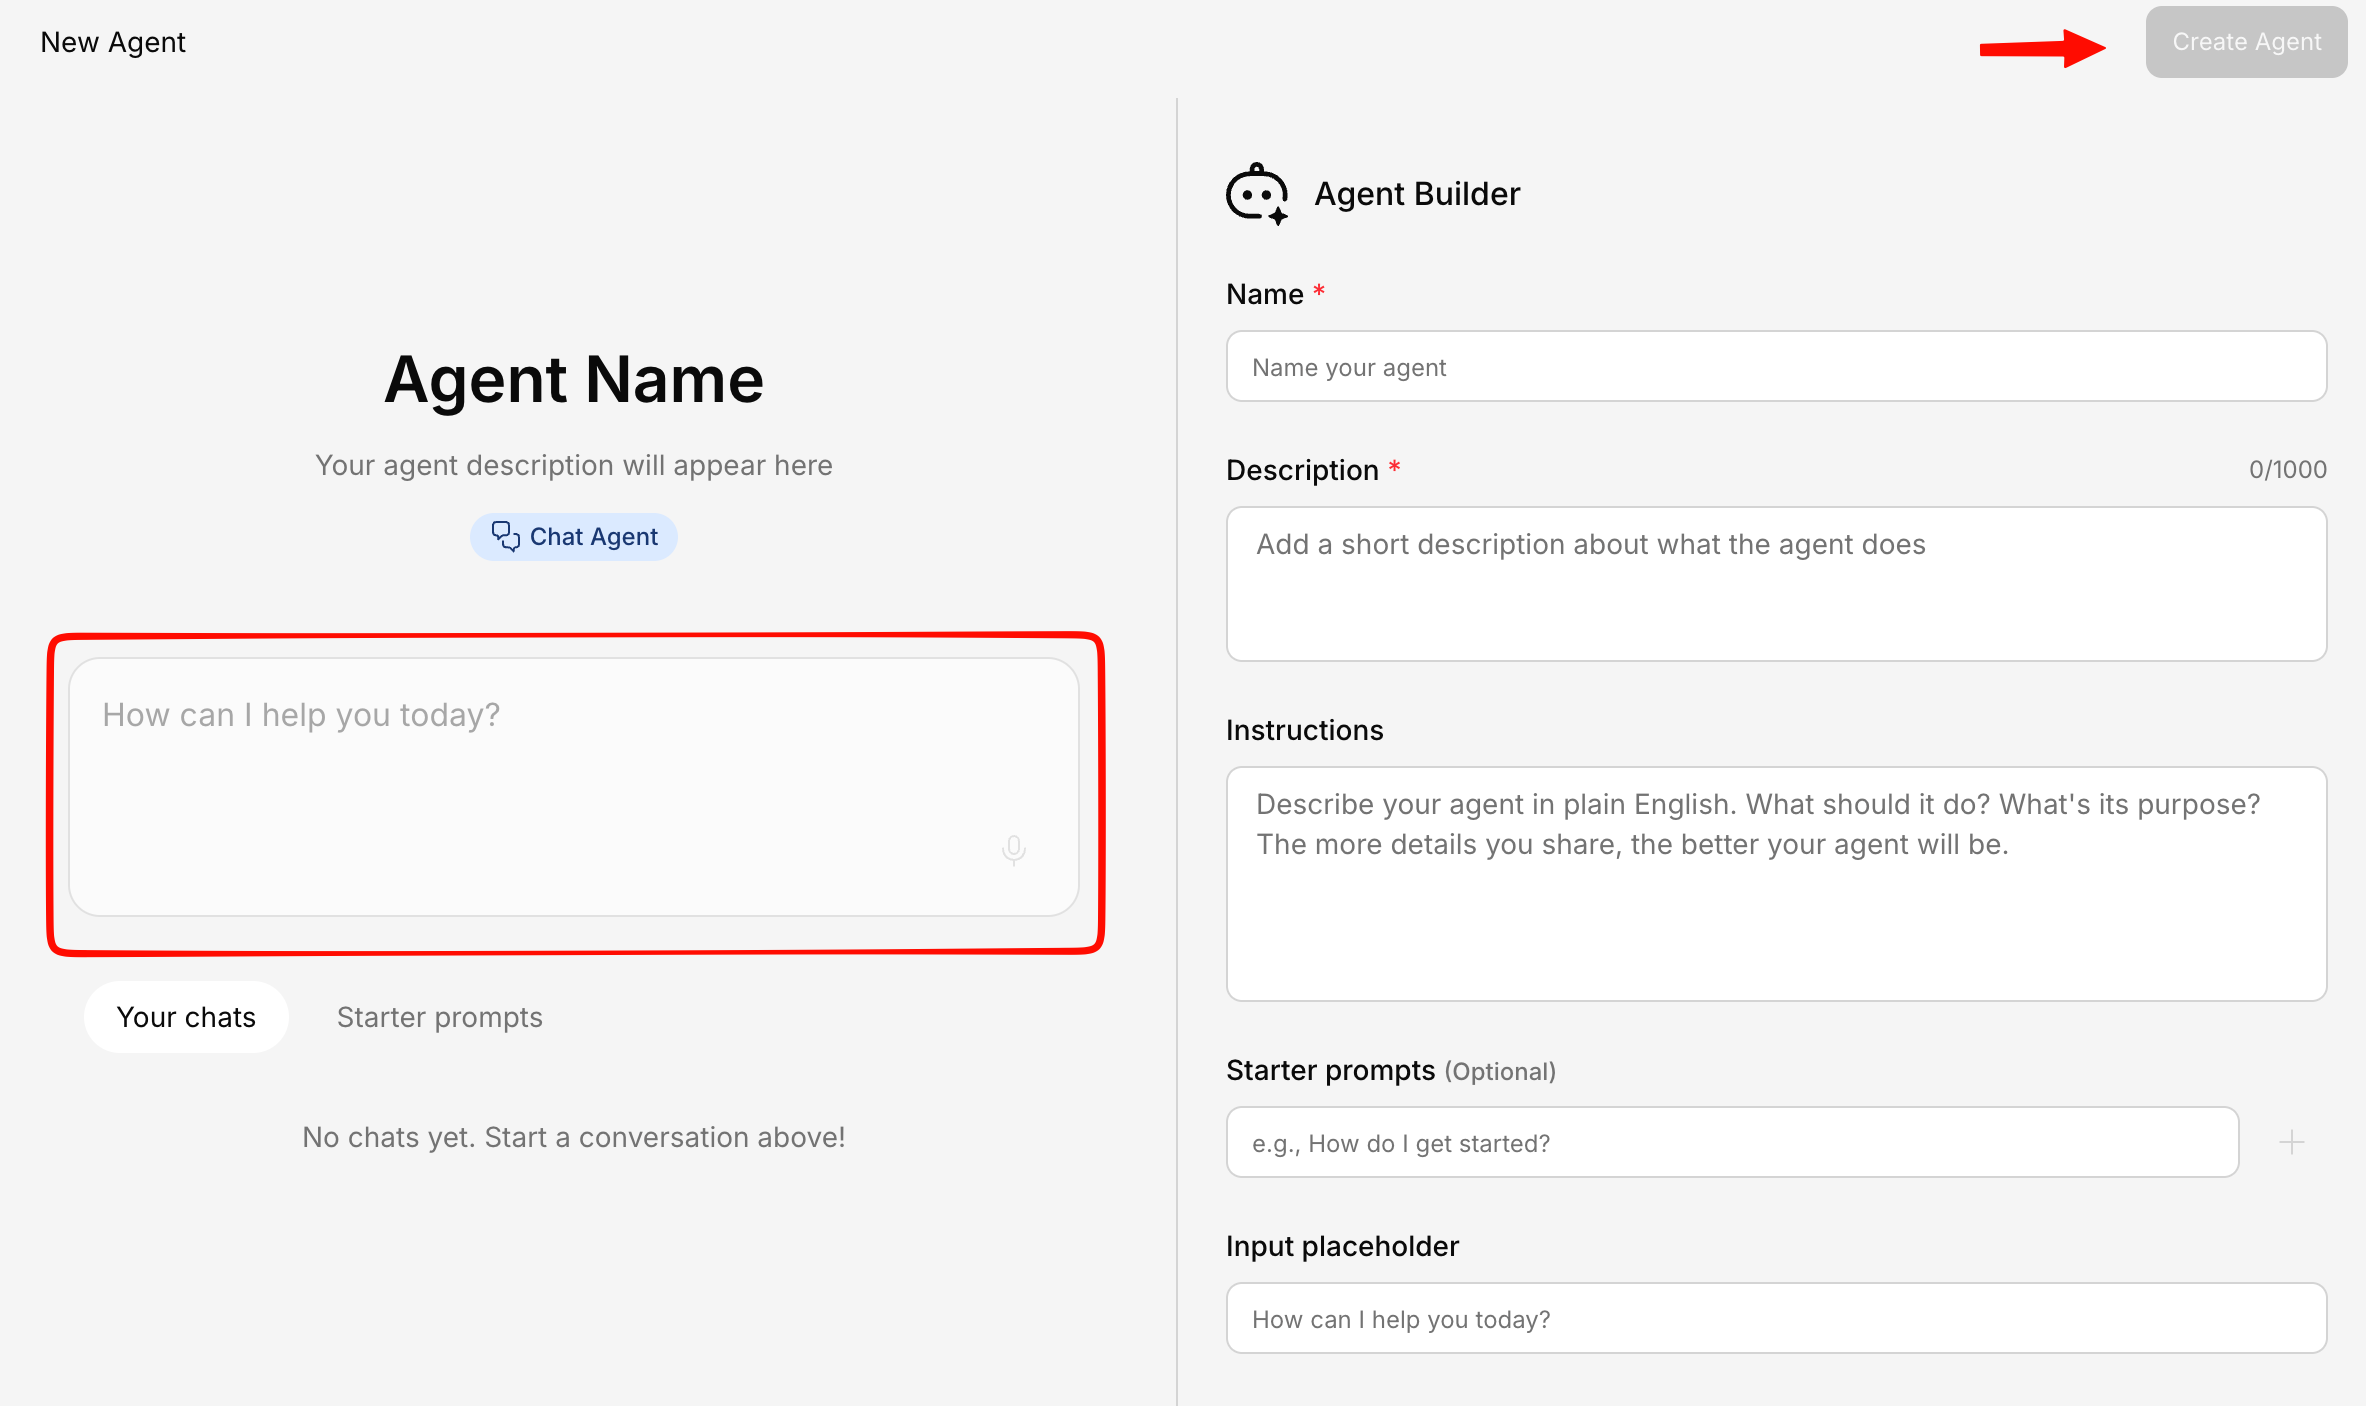Click the Agent Builder robot icon
The height and width of the screenshot is (1406, 2366).
click(x=1257, y=194)
